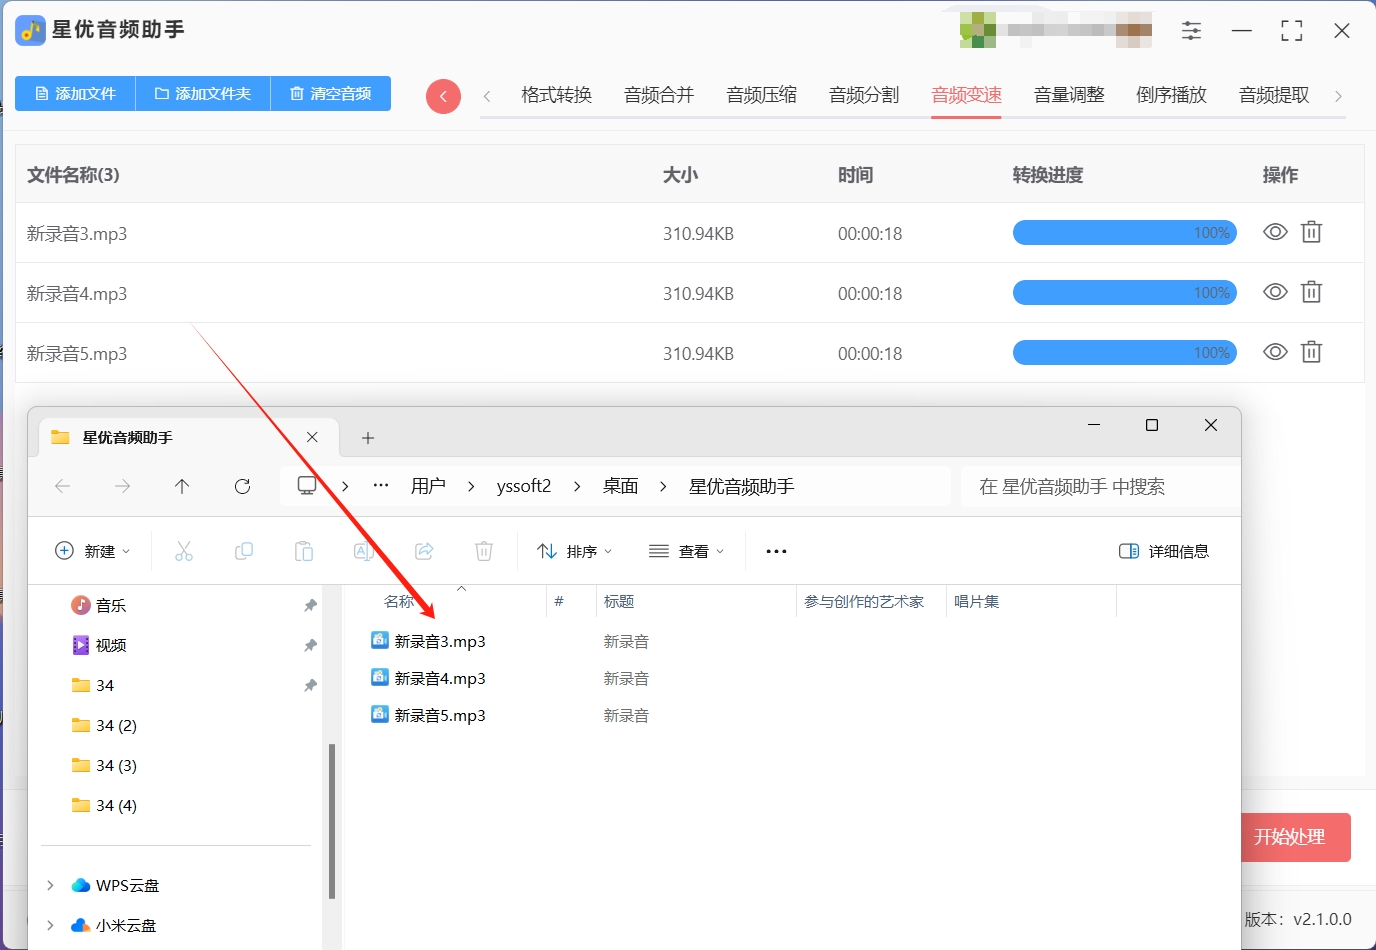The image size is (1376, 950).
Task: Expand hidden path with ellipsis in address bar
Action: pos(381,486)
